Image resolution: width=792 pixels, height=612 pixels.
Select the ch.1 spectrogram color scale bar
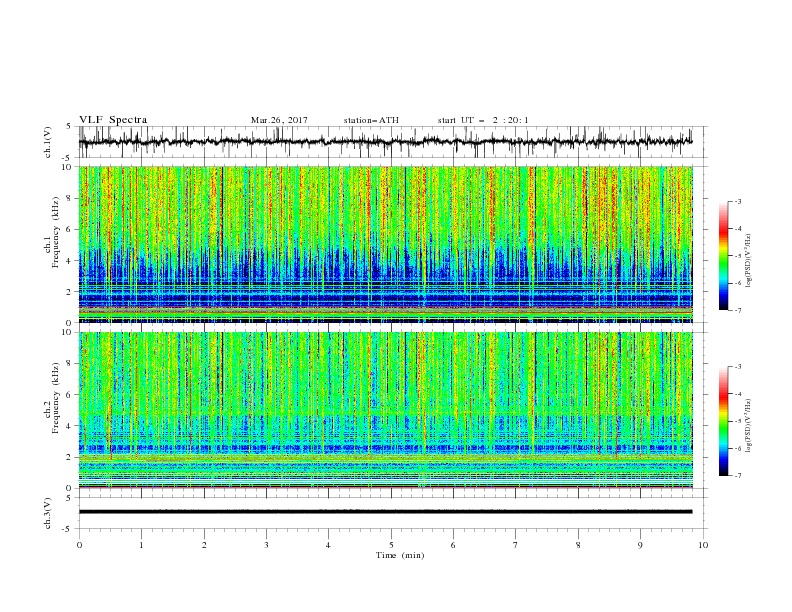coord(723,255)
